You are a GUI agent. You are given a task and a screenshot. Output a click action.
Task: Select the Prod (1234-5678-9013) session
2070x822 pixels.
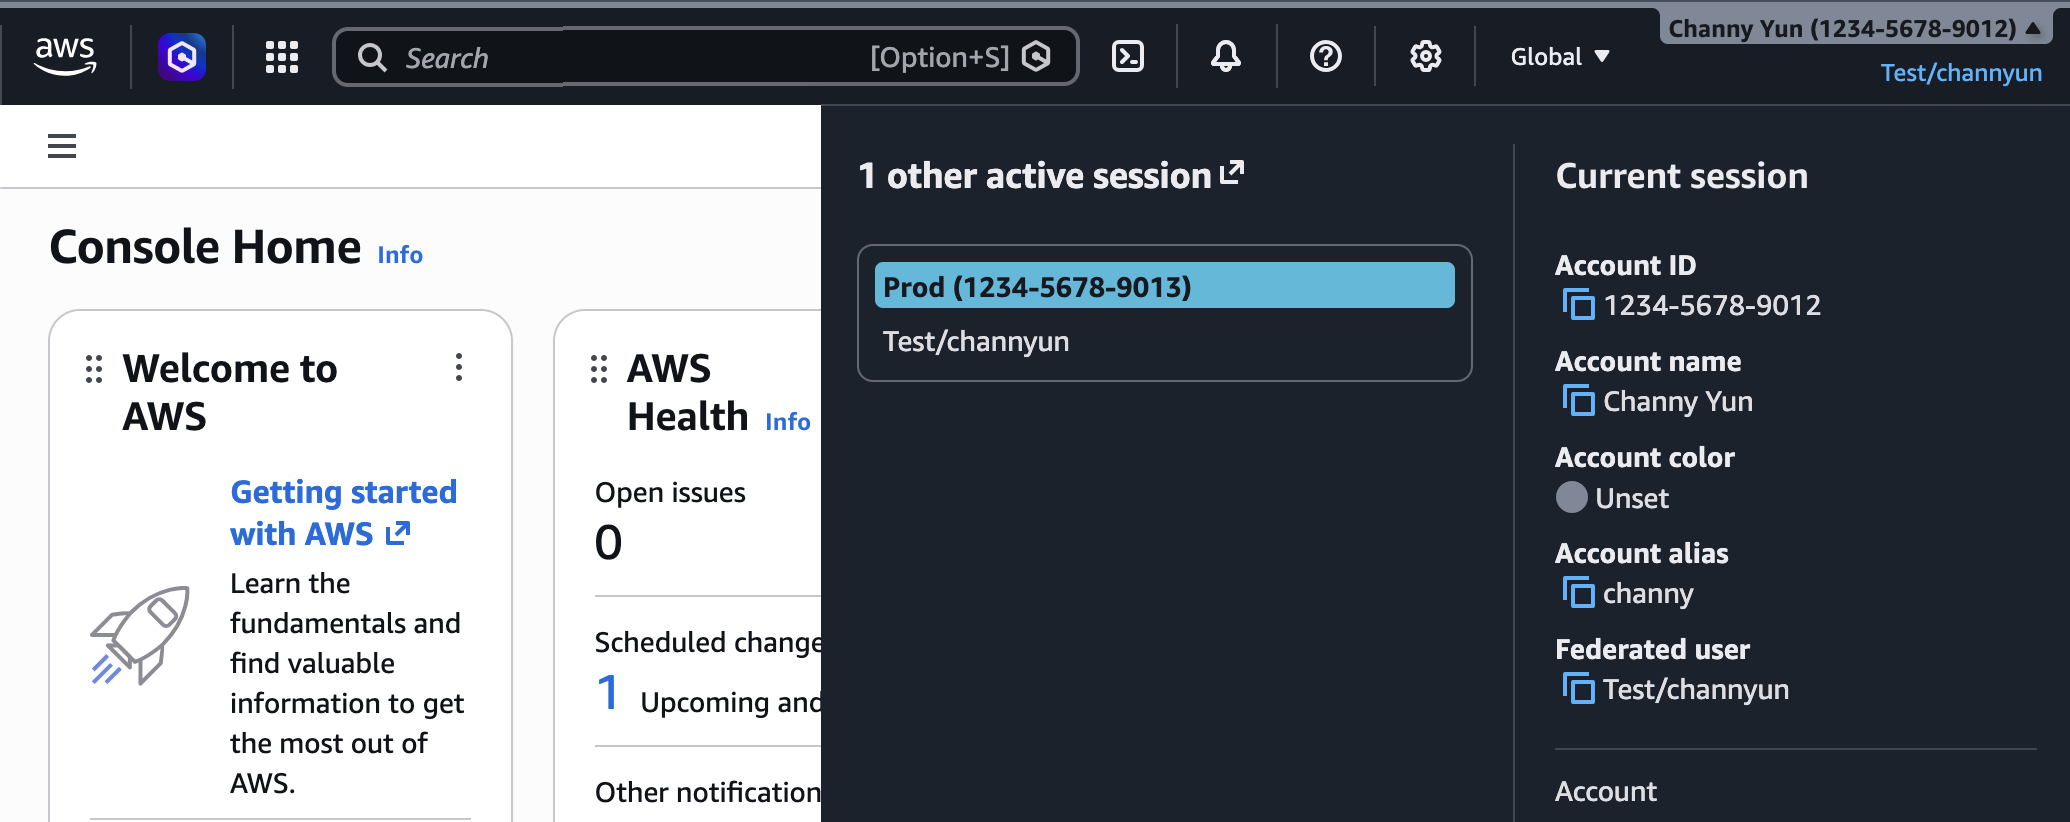pos(1164,286)
